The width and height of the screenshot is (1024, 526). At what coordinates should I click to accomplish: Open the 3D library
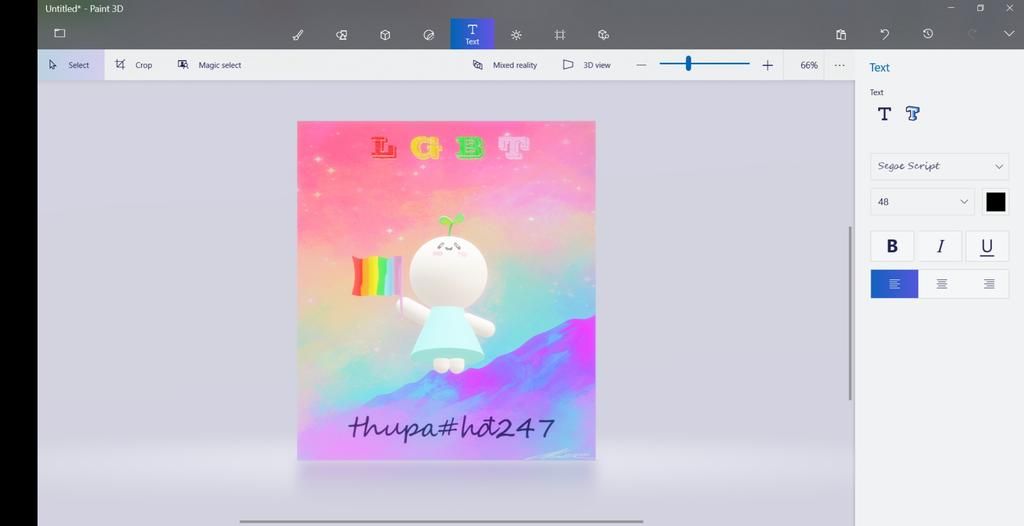(603, 35)
